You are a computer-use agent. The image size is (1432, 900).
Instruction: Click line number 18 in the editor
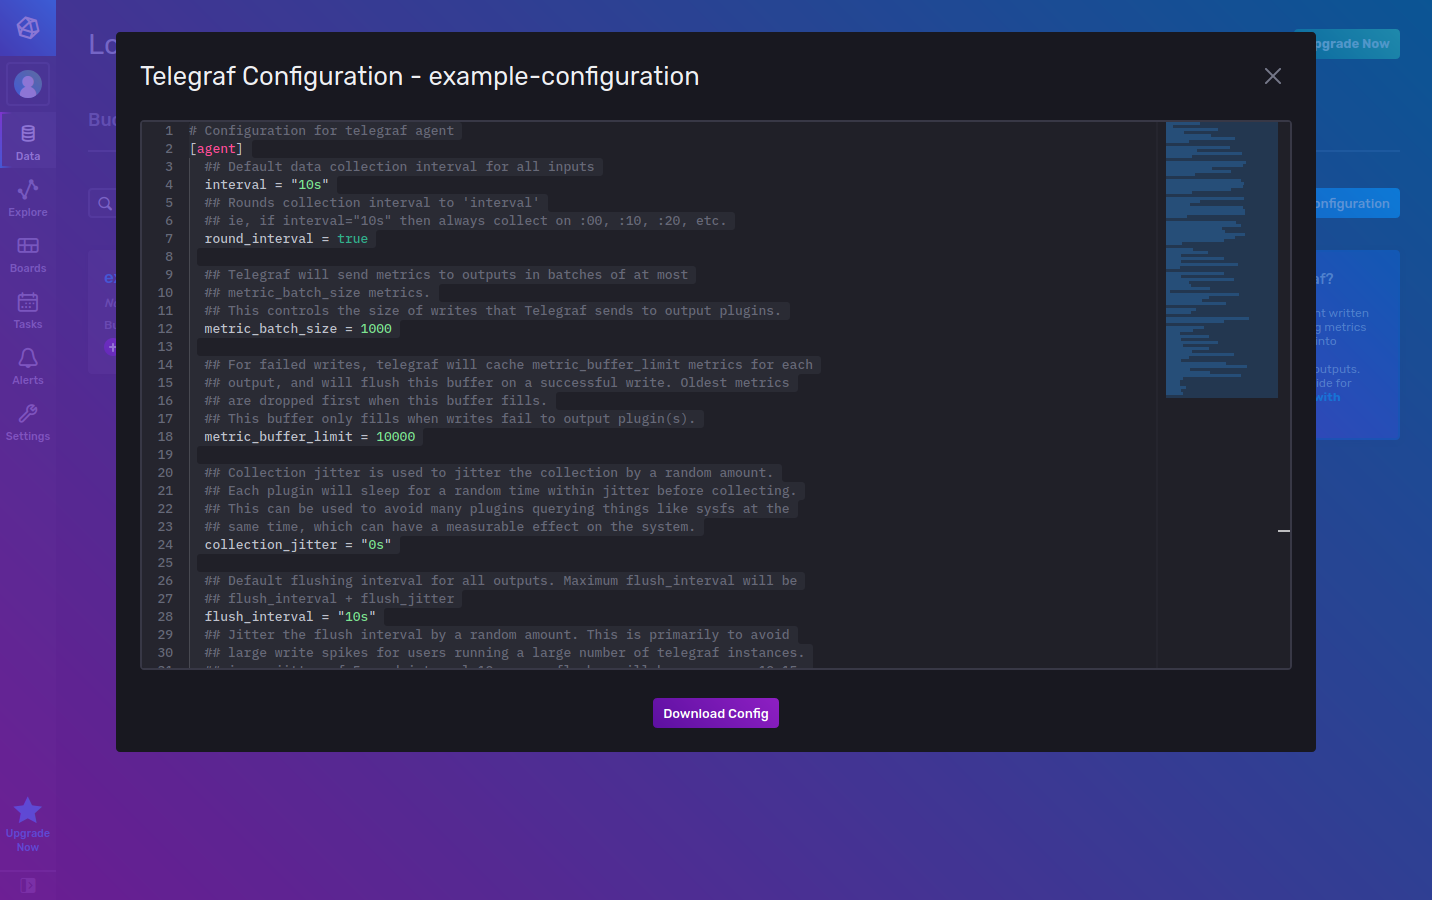click(x=165, y=436)
